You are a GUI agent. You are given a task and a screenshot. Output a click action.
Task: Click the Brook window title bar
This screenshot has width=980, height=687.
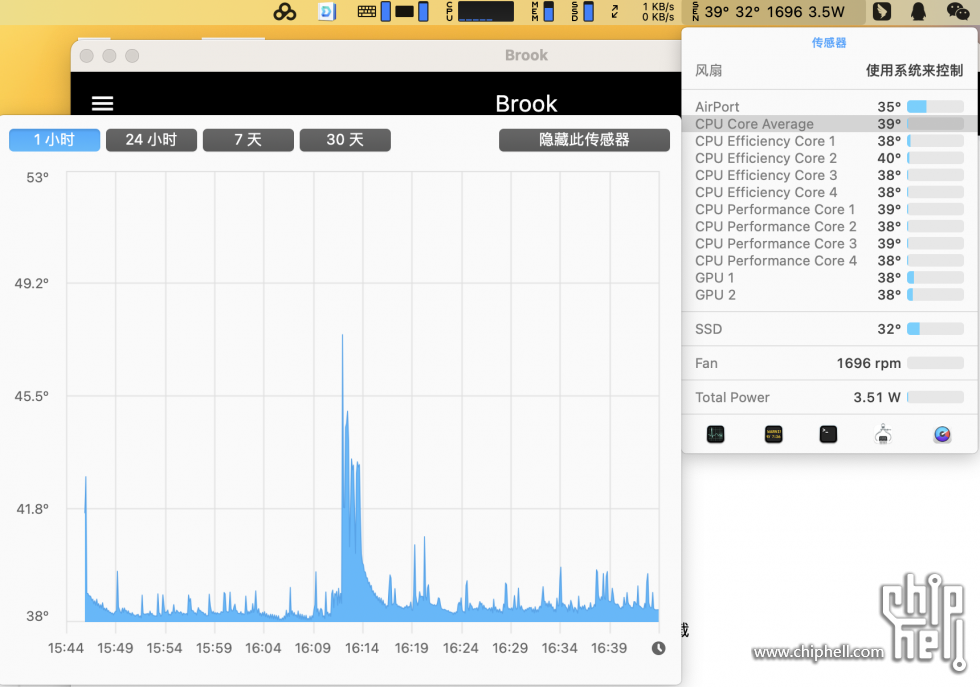pos(376,56)
